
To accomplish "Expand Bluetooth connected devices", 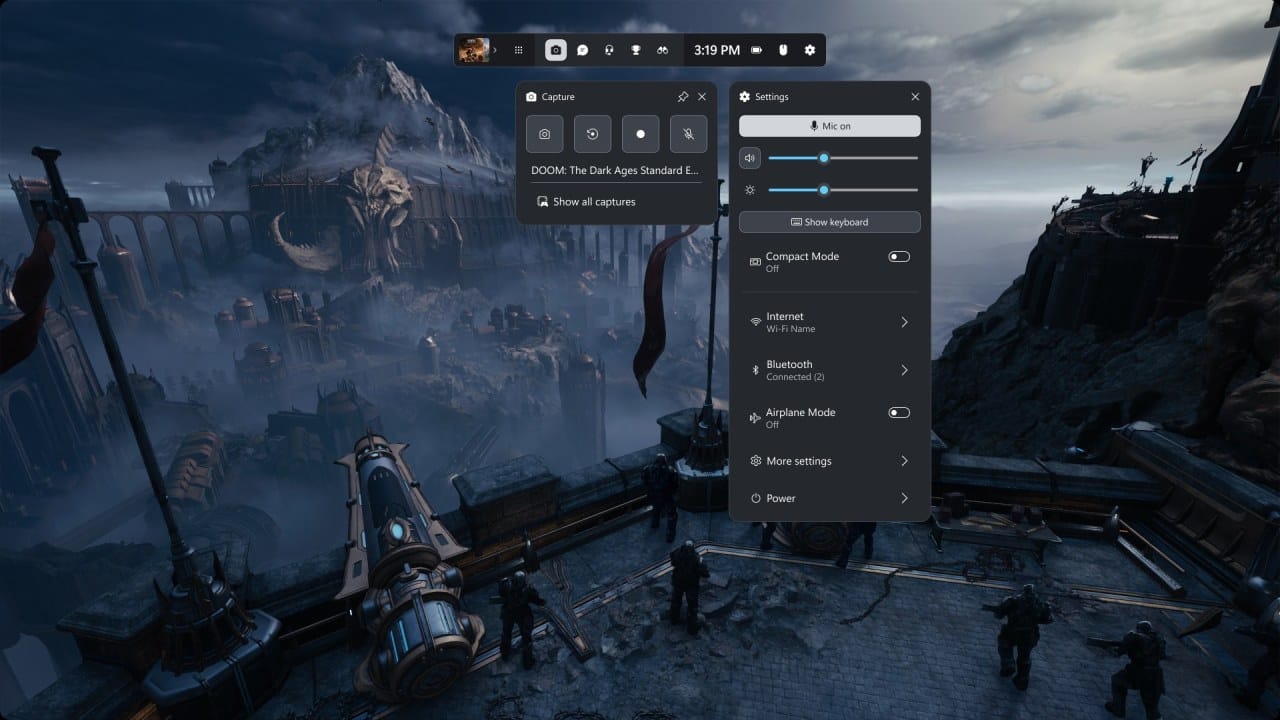I will click(x=830, y=369).
